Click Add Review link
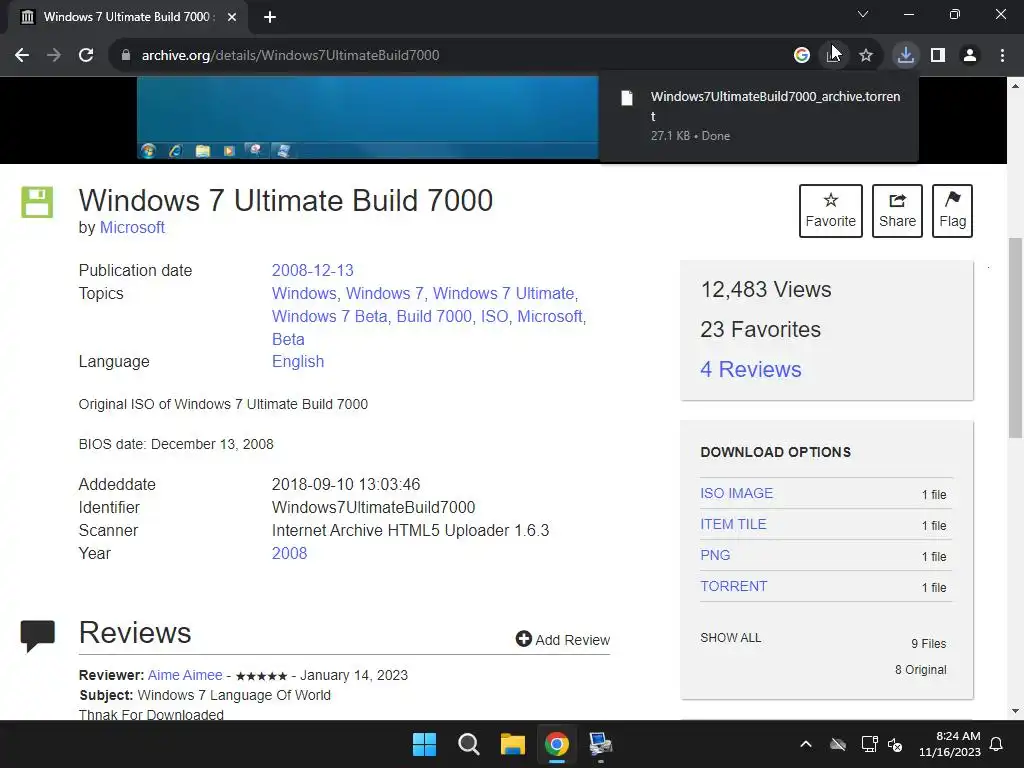1024x768 pixels. (x=562, y=639)
